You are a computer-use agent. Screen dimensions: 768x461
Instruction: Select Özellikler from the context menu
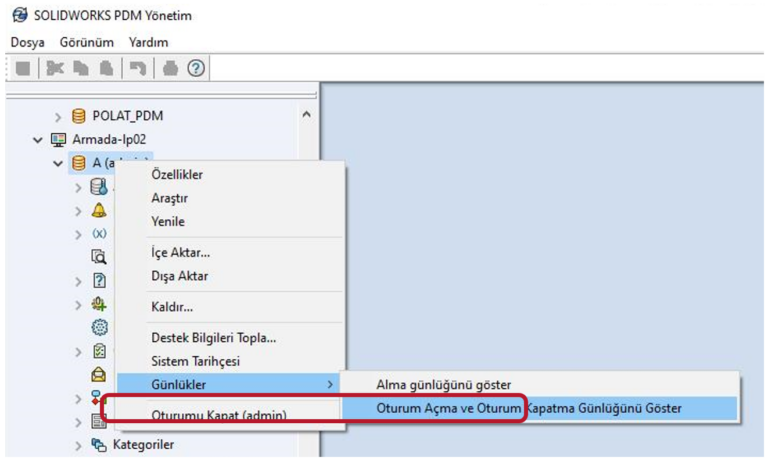pyautogui.click(x=177, y=175)
